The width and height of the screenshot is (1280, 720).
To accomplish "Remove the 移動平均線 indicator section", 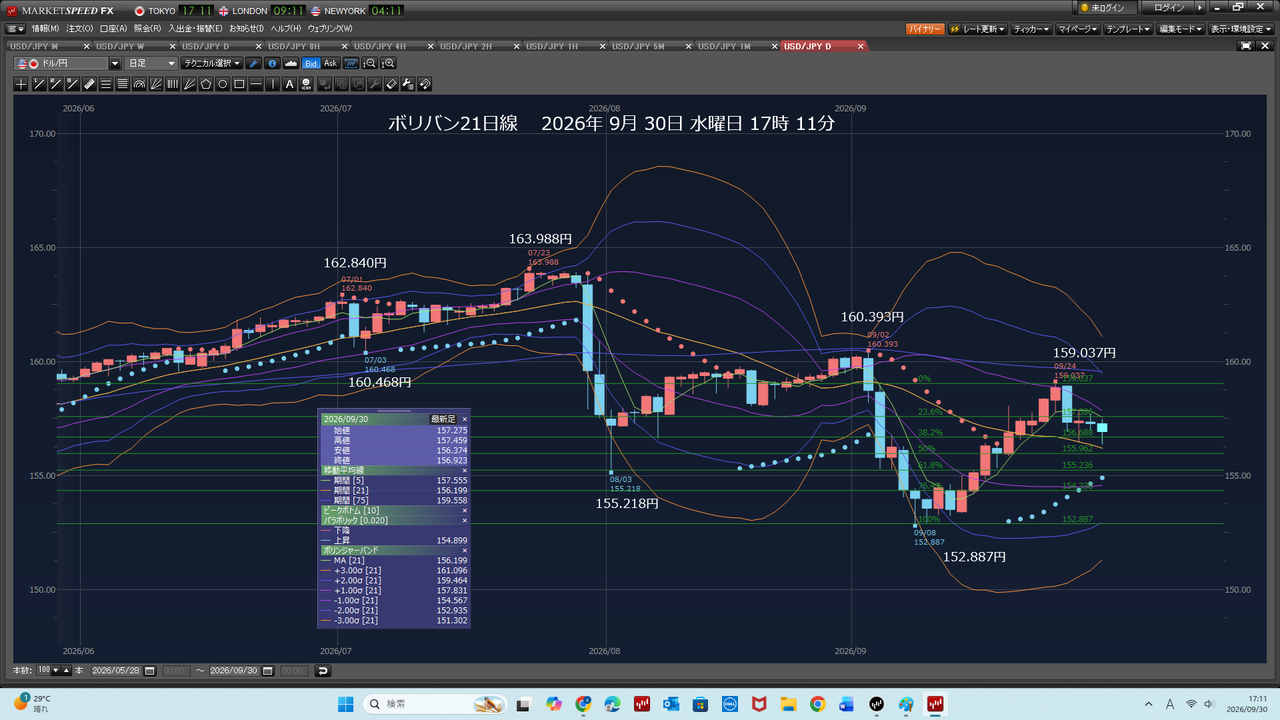I will [464, 469].
